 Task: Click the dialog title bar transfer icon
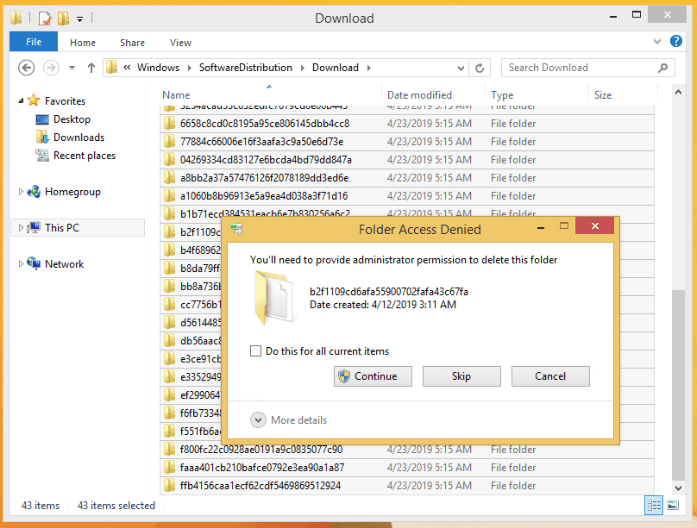point(237,229)
